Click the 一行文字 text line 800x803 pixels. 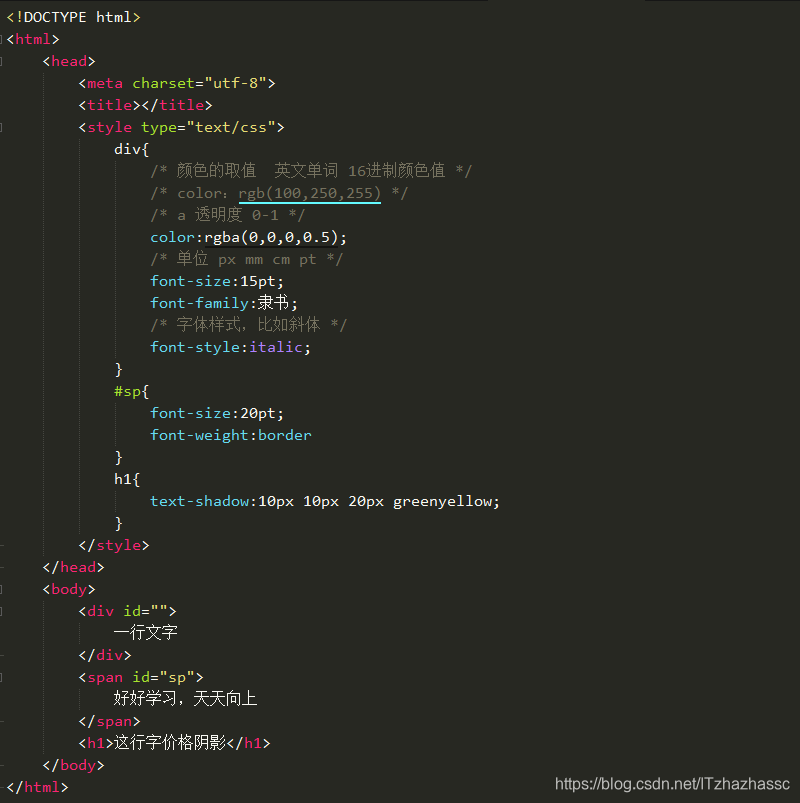pos(146,633)
